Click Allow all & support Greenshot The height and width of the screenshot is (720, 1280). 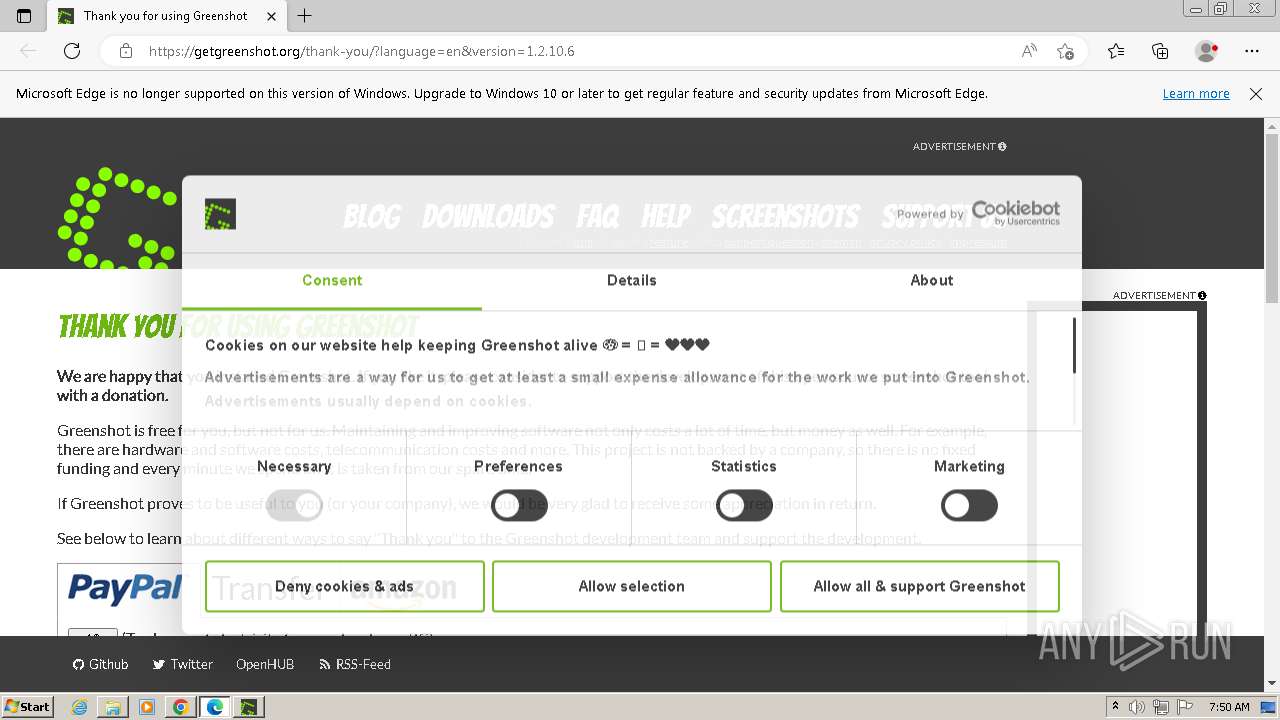tap(919, 586)
